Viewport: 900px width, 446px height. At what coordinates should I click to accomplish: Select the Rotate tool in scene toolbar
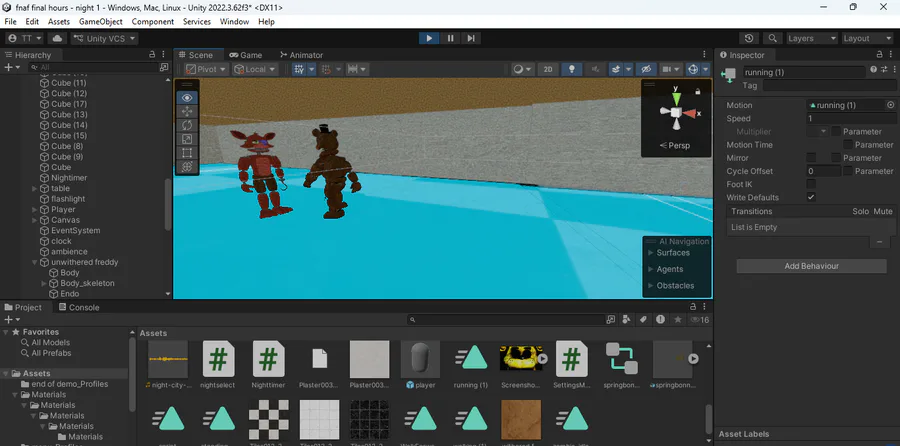[x=187, y=125]
